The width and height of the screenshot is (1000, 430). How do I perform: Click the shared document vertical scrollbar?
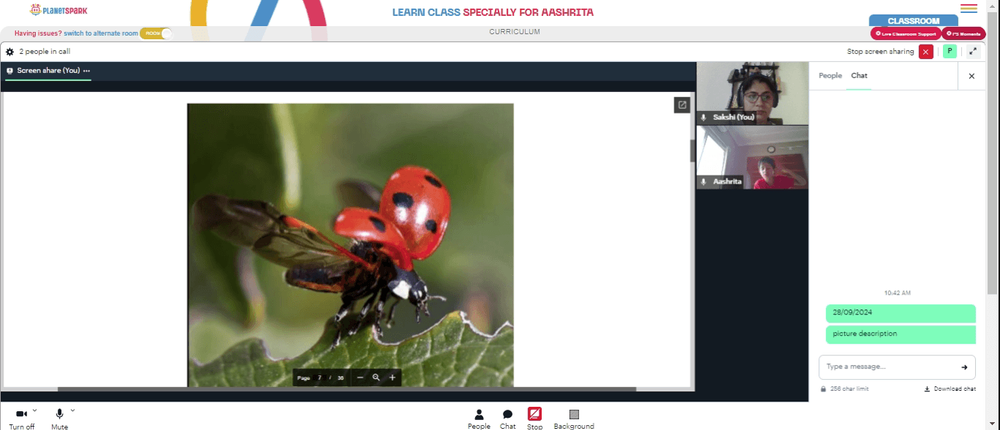coord(693,151)
